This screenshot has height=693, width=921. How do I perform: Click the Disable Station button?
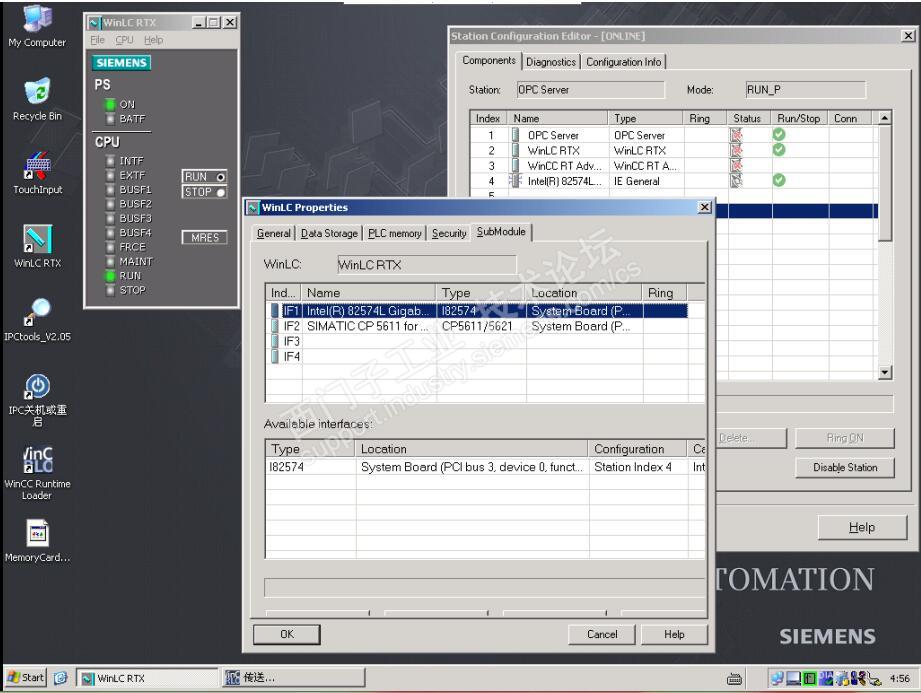click(845, 468)
